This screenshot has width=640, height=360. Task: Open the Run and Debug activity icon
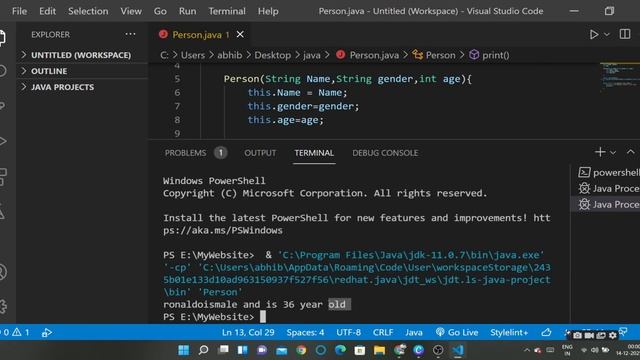[3, 141]
